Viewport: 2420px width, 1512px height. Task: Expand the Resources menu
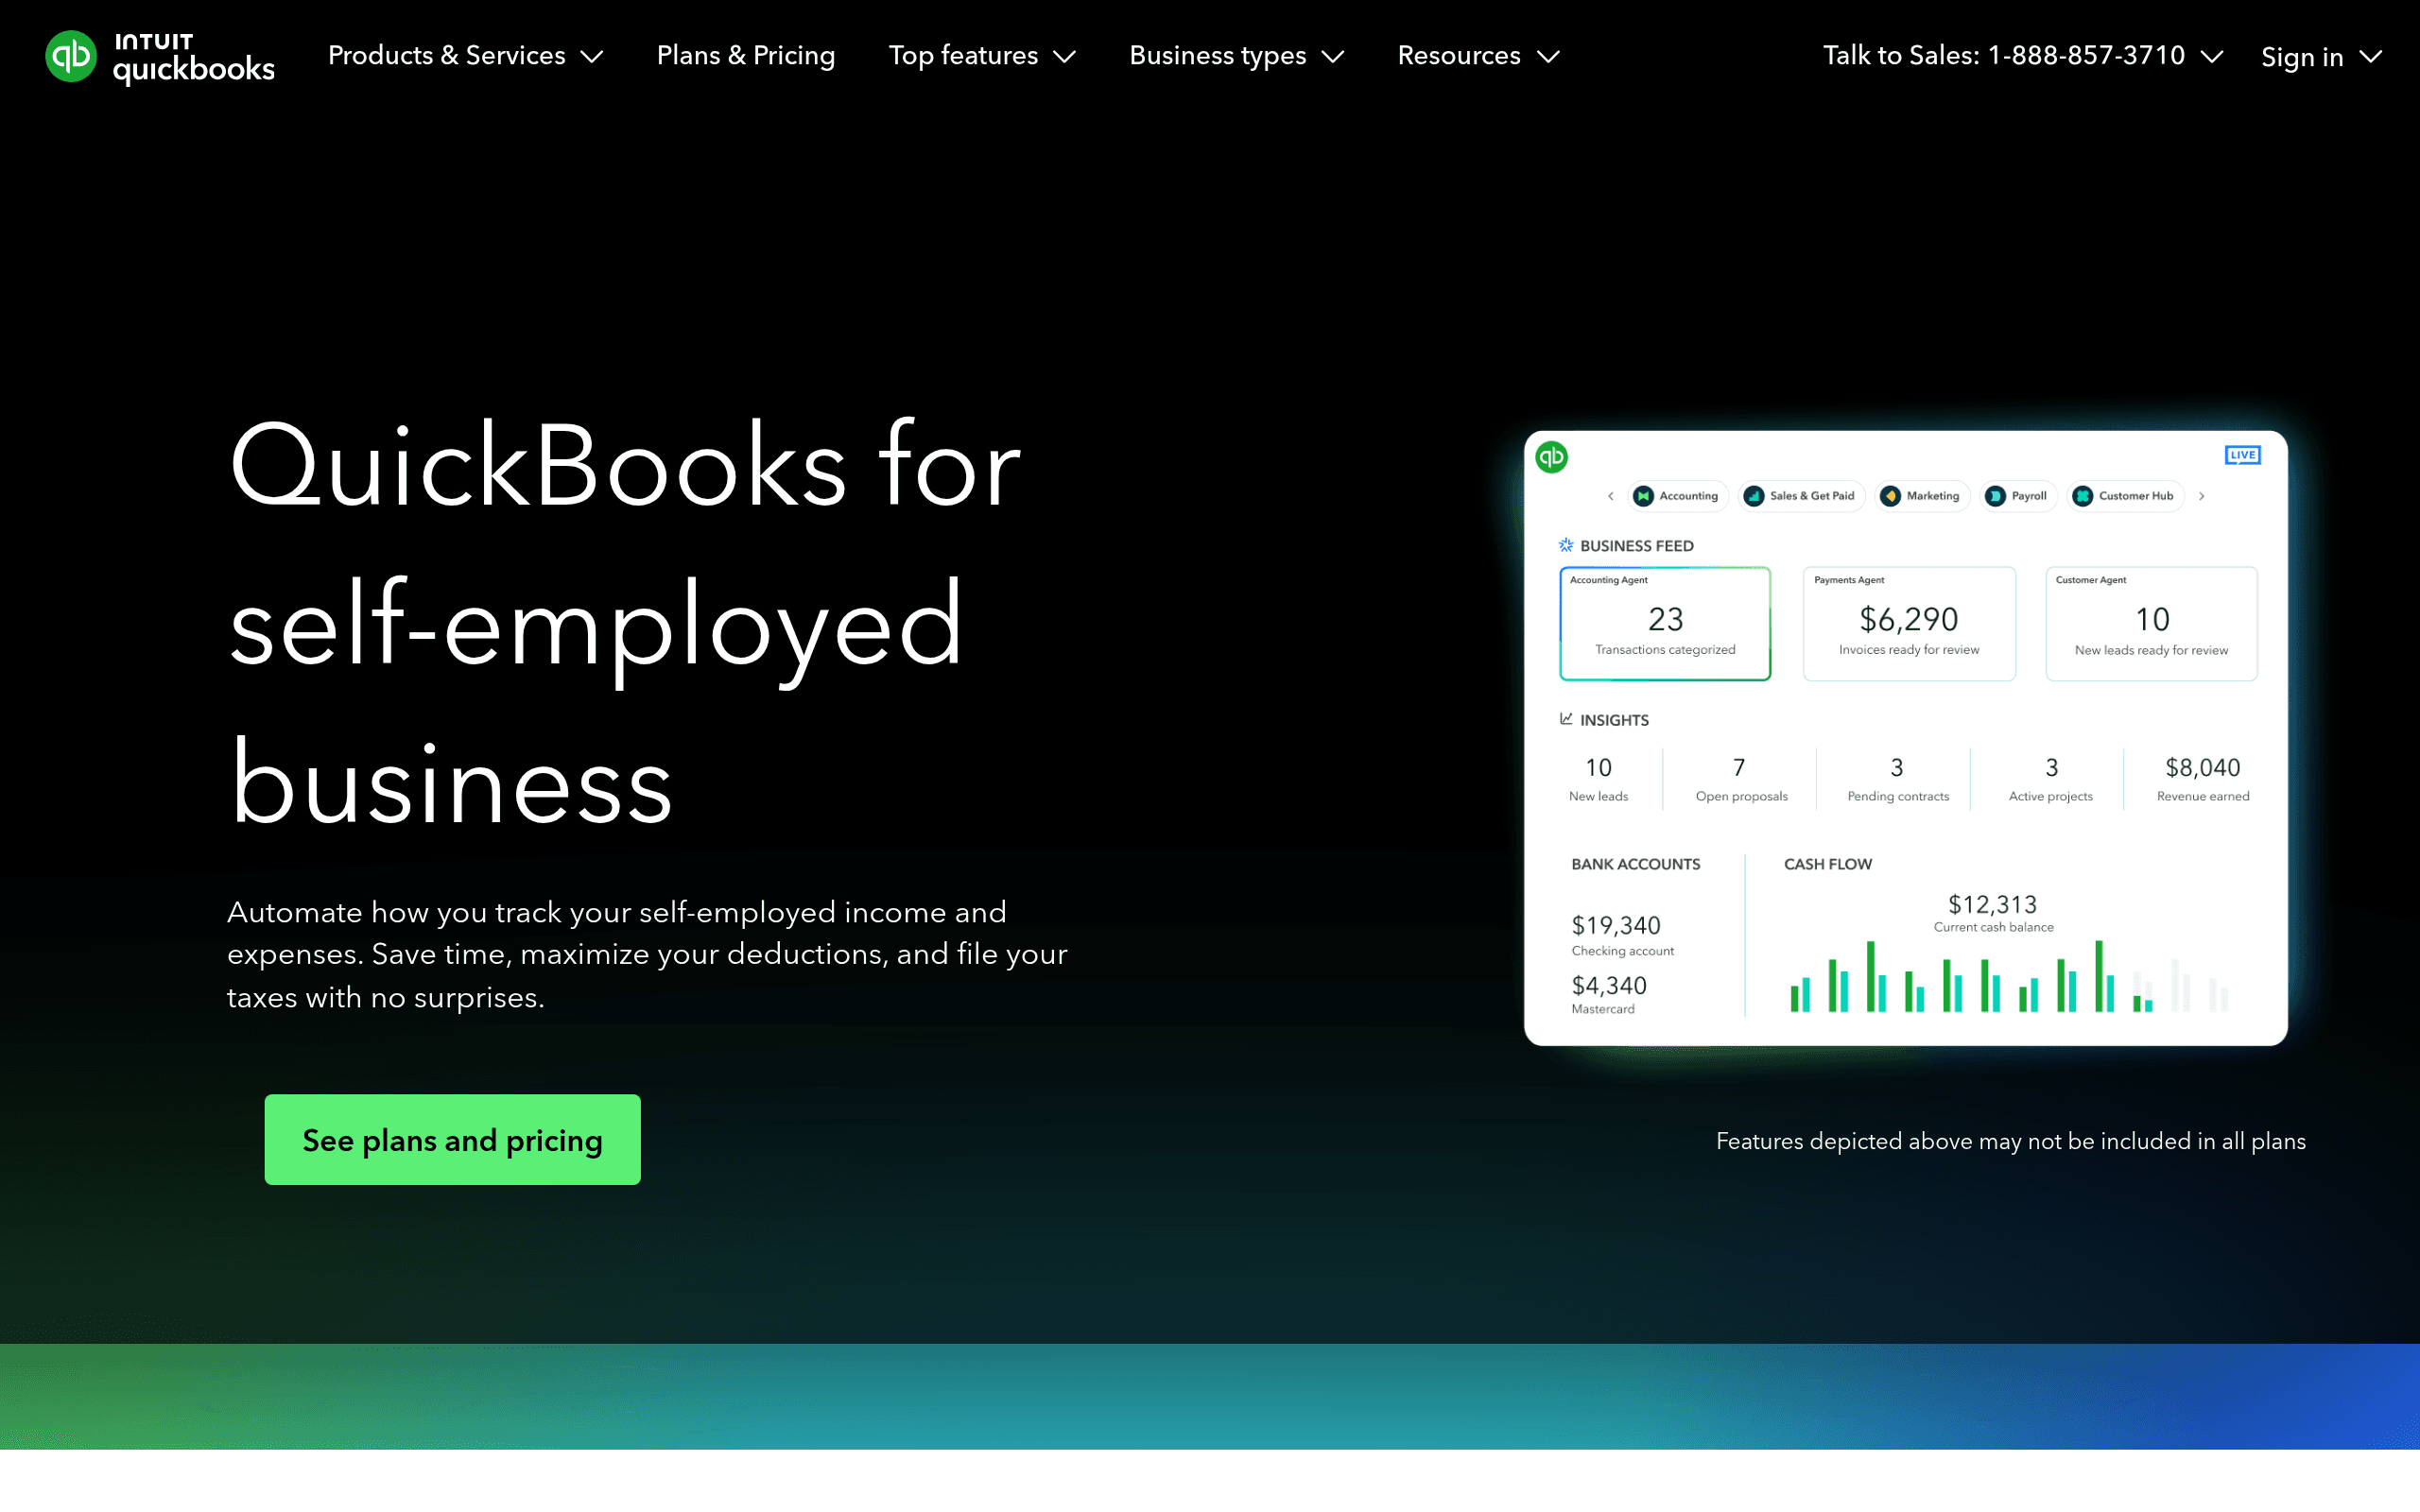click(x=1478, y=56)
